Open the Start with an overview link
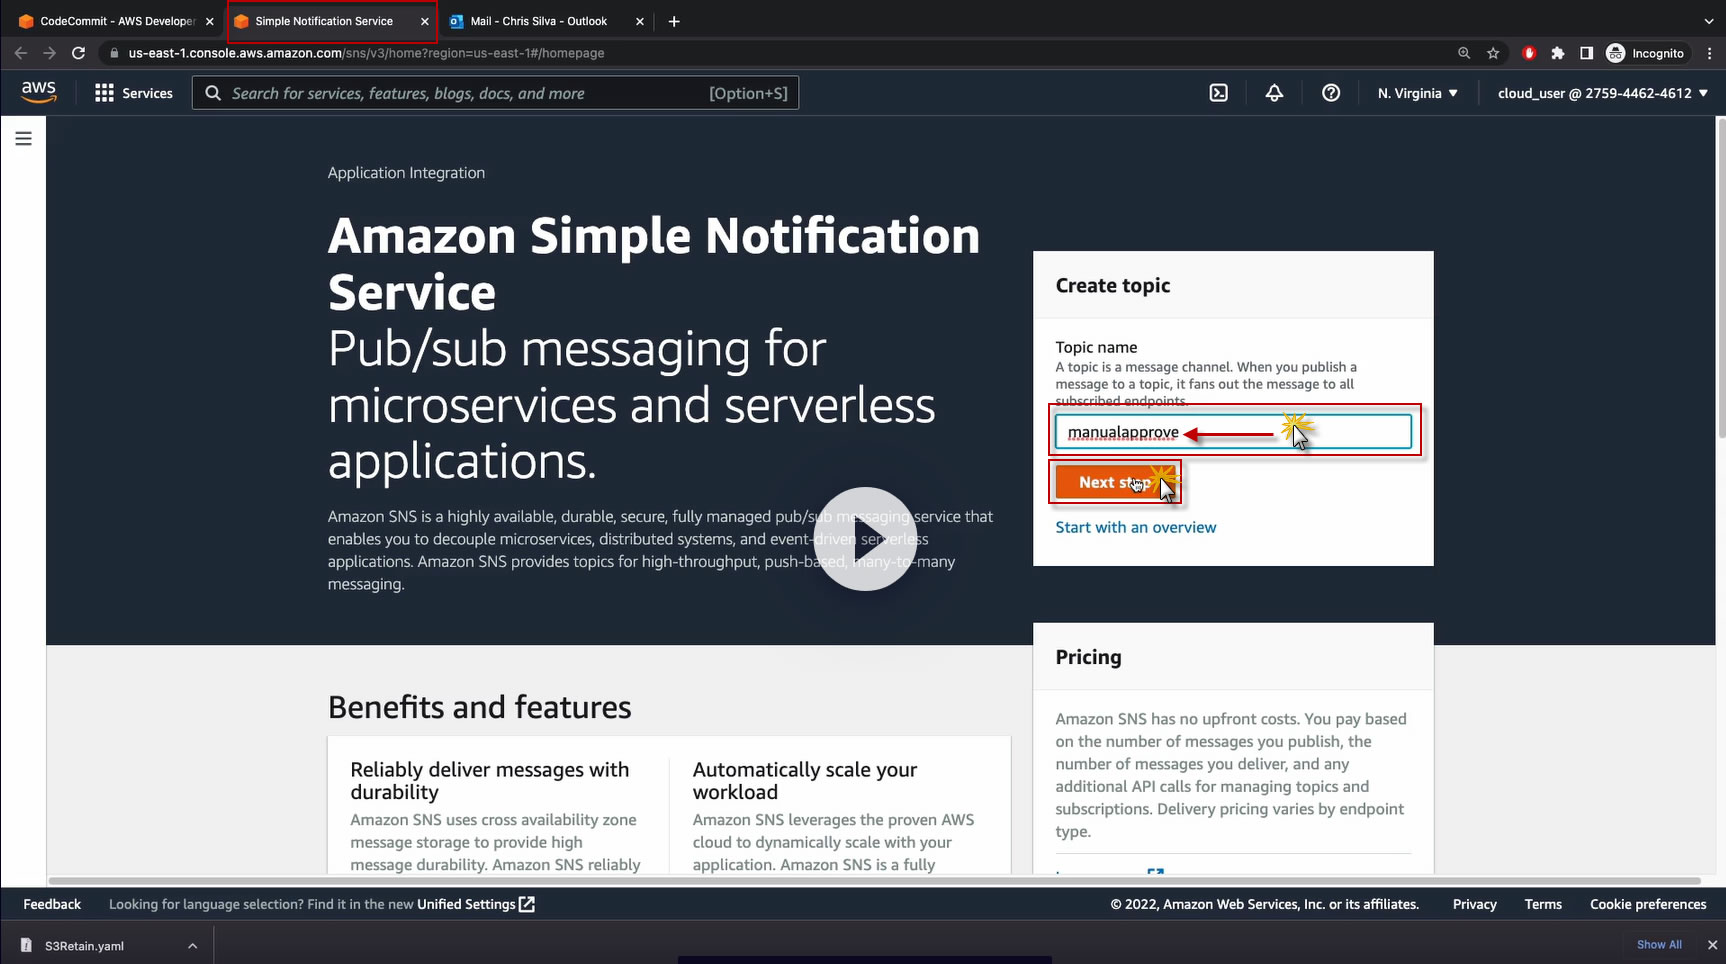1726x964 pixels. (1136, 527)
